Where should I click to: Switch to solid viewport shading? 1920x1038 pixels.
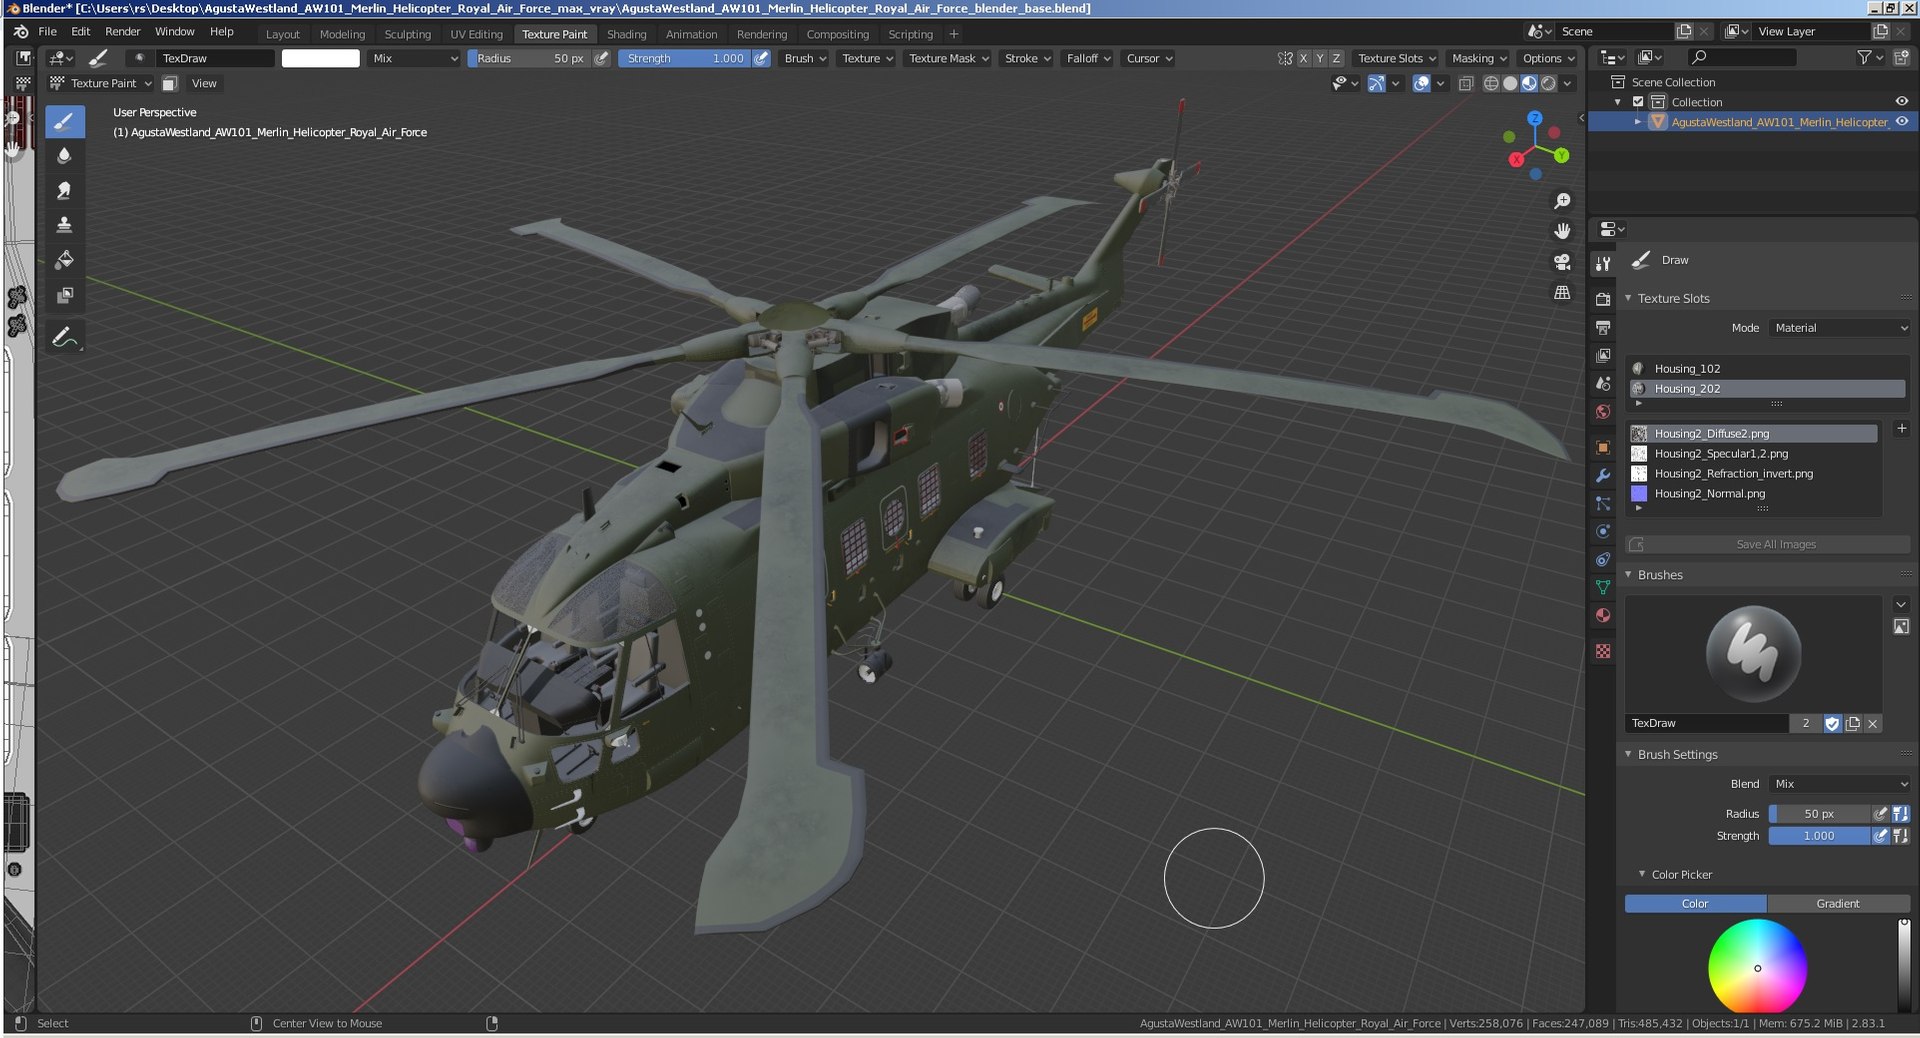(1510, 84)
